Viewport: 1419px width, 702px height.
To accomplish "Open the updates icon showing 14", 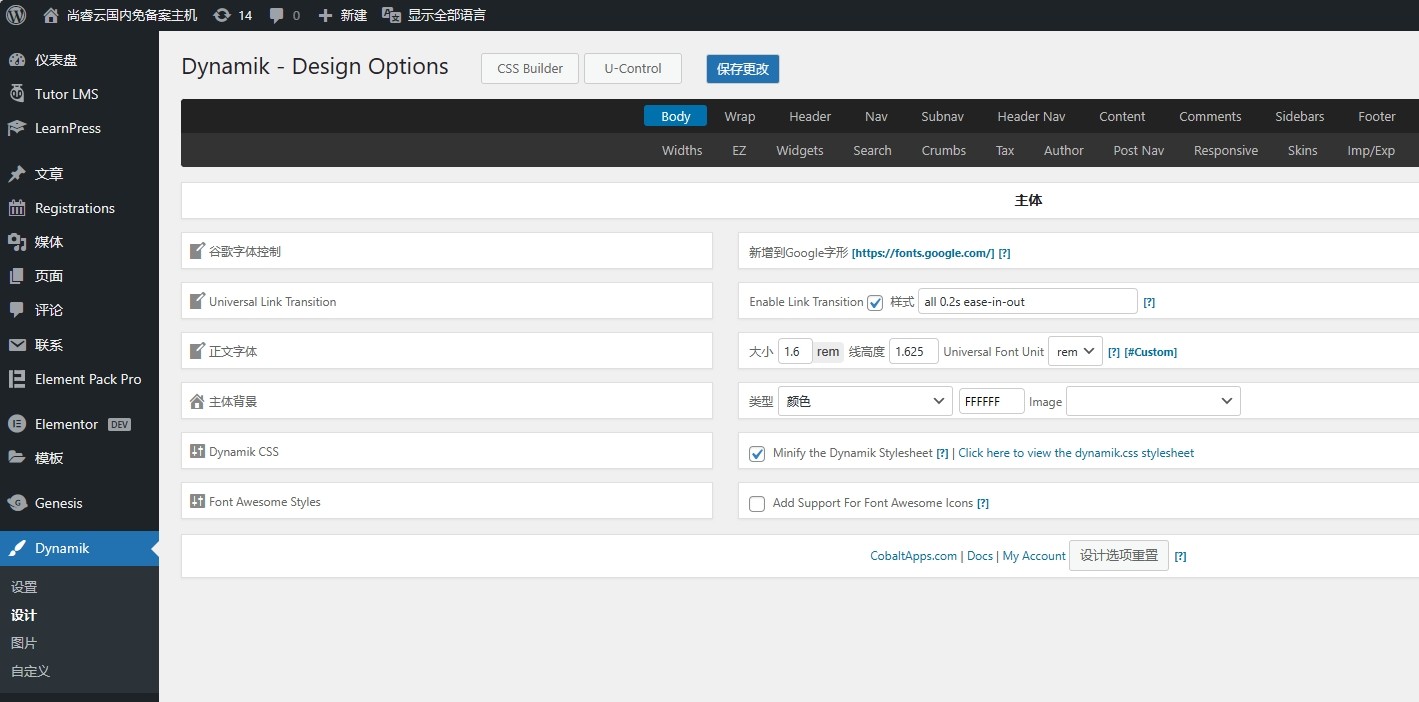I will (222, 15).
